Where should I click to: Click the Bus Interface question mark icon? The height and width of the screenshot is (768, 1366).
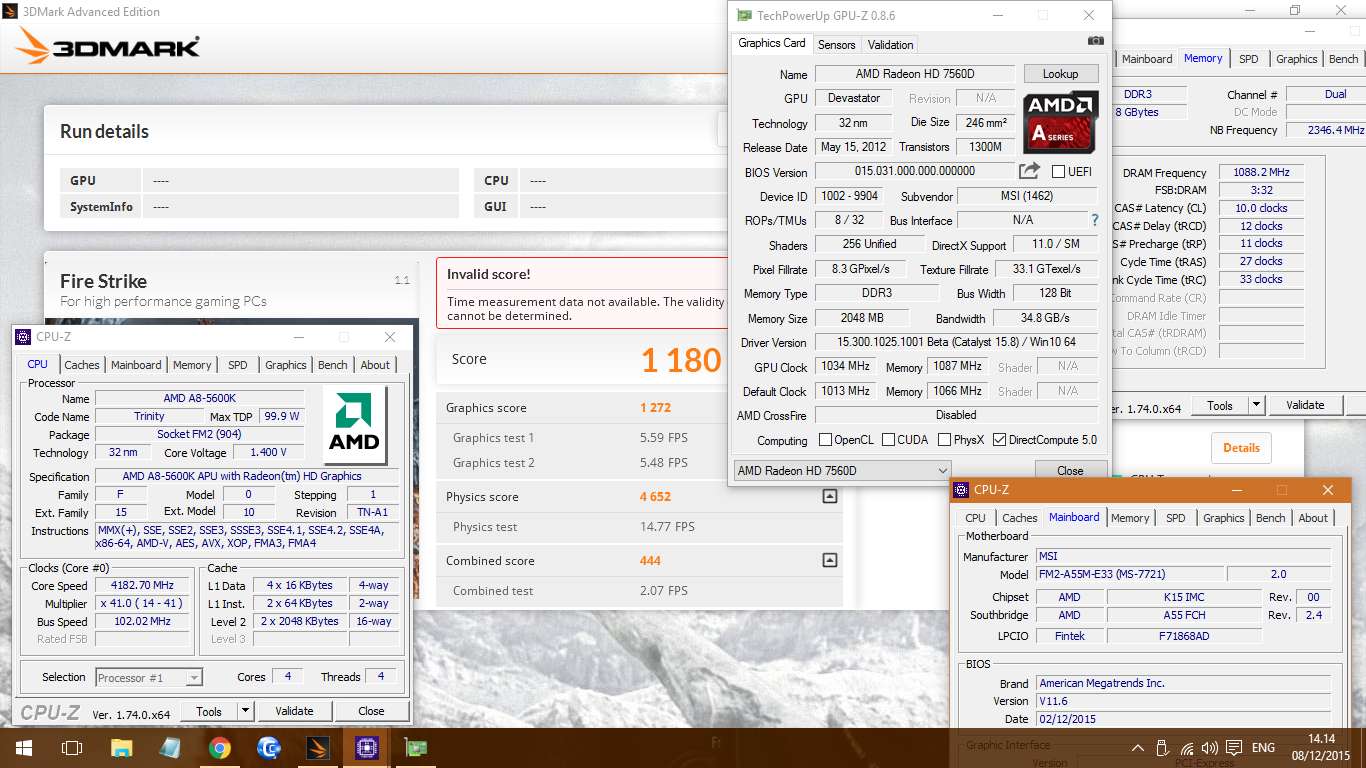pyautogui.click(x=1095, y=220)
